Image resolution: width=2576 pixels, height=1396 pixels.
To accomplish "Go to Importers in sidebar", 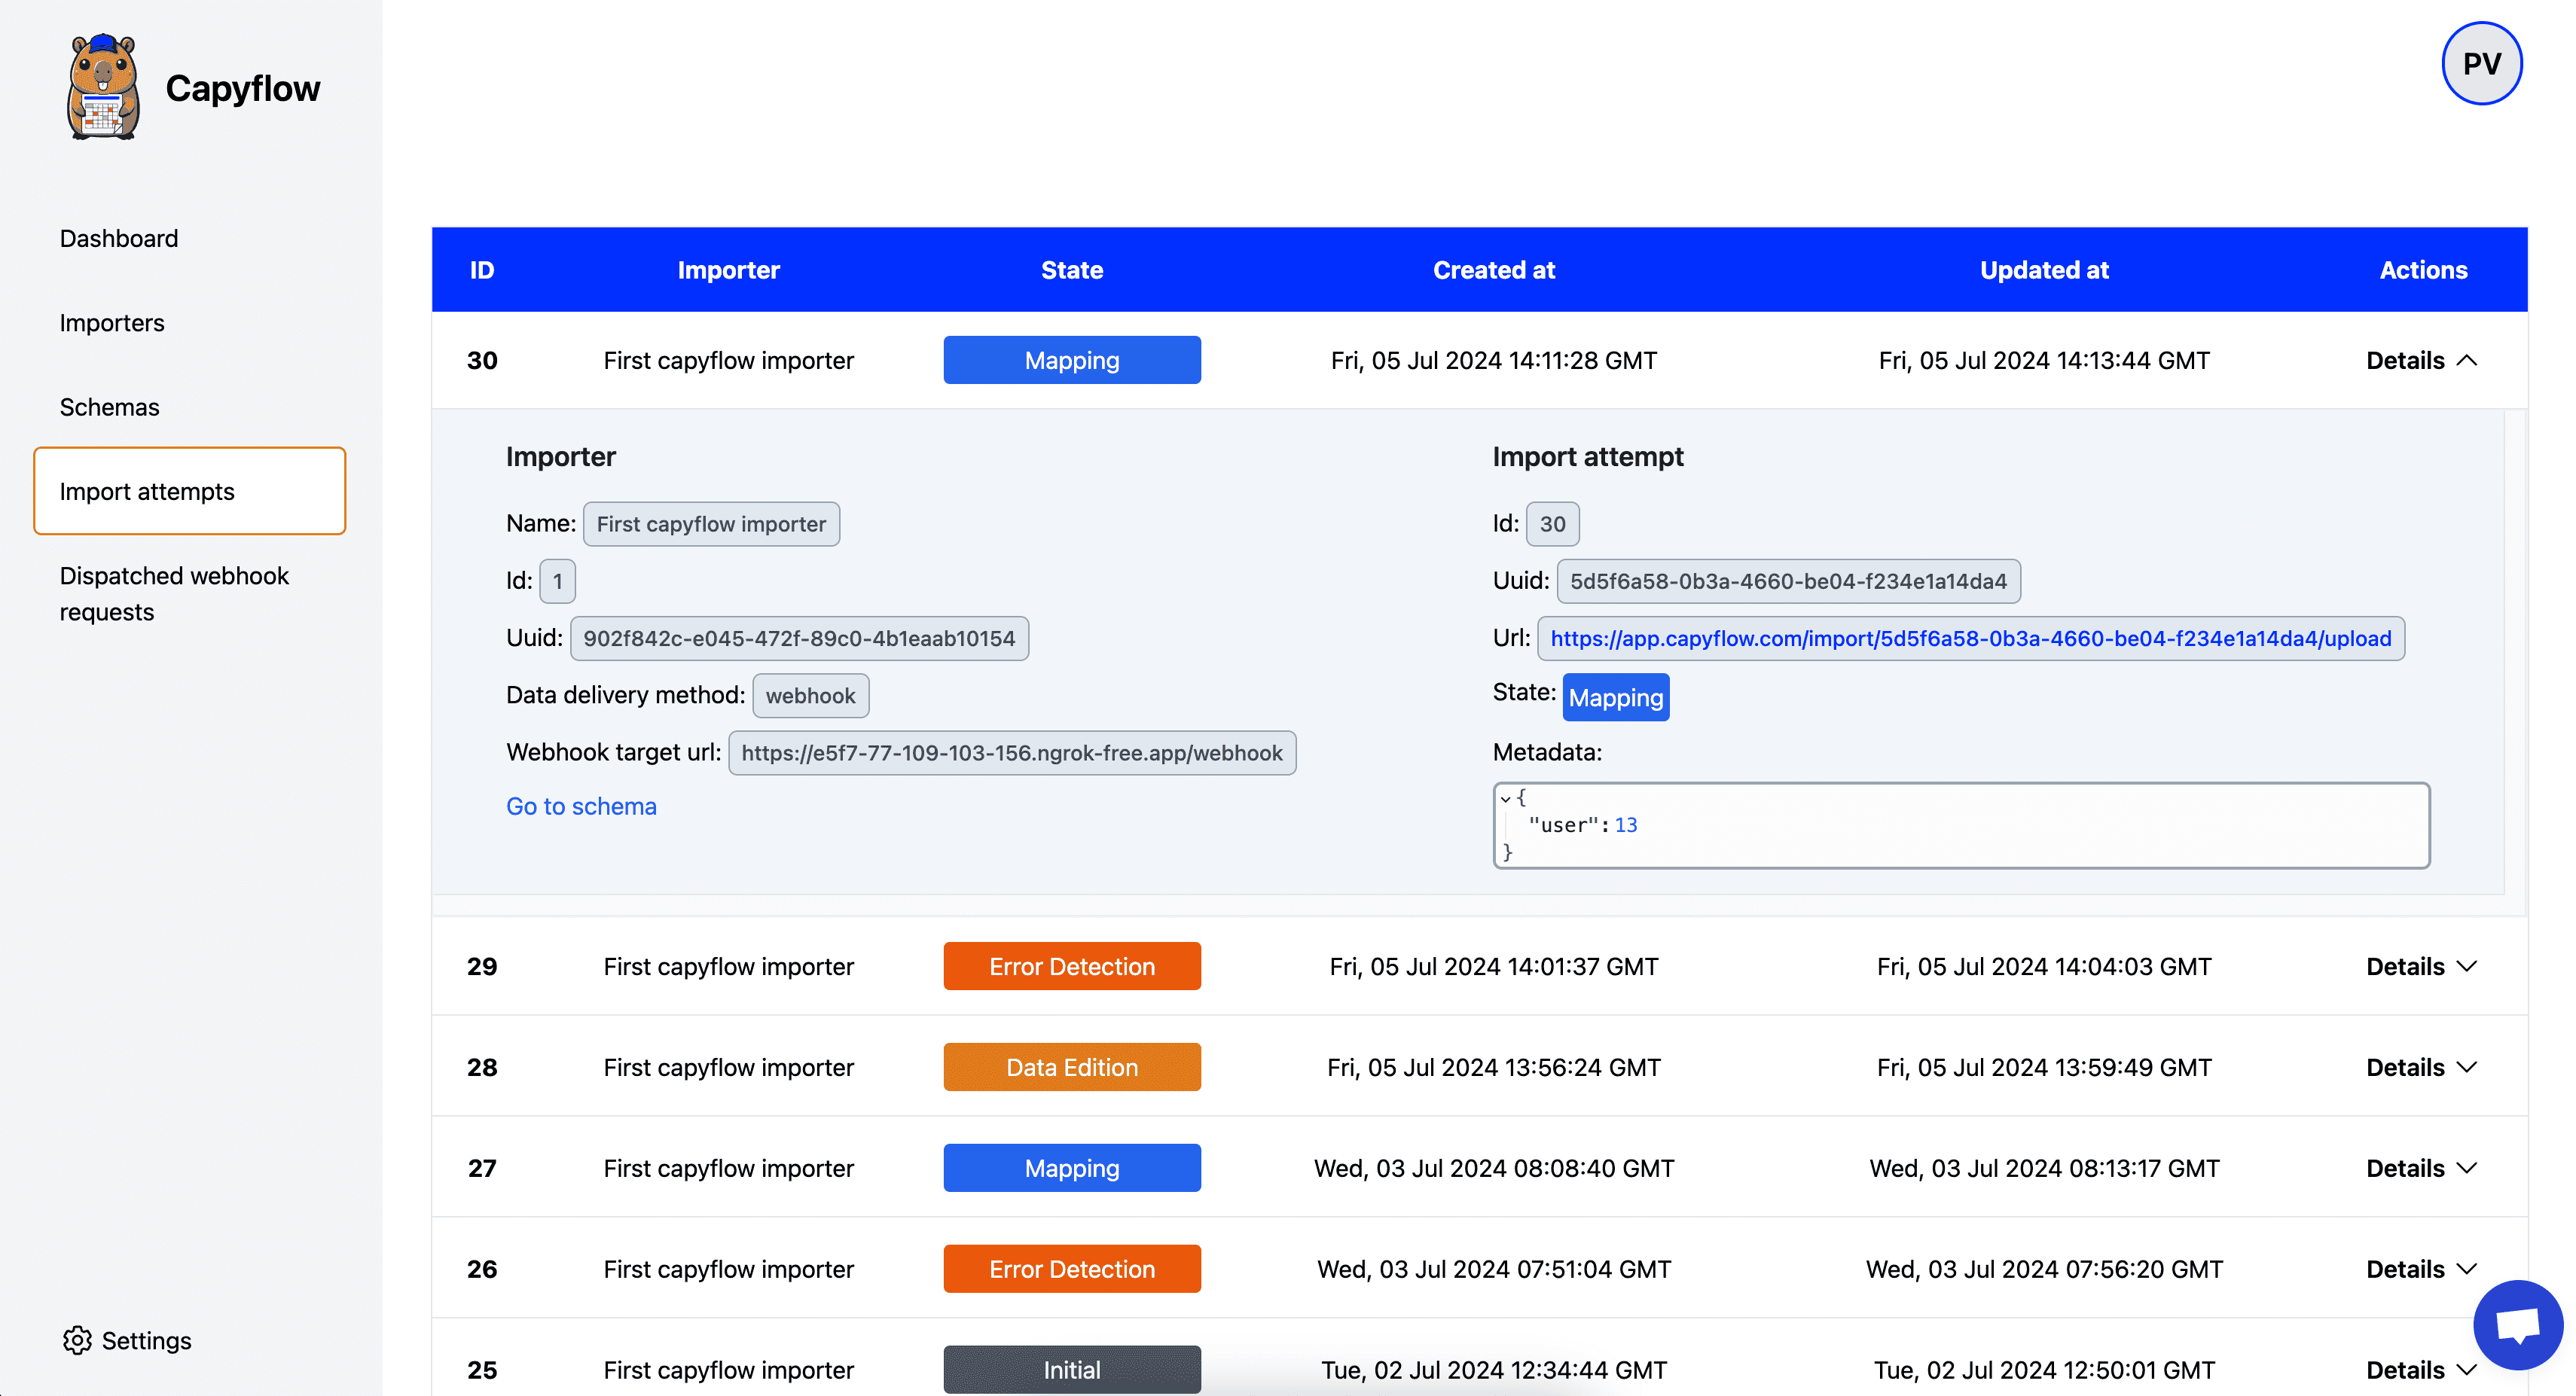I will point(112,323).
